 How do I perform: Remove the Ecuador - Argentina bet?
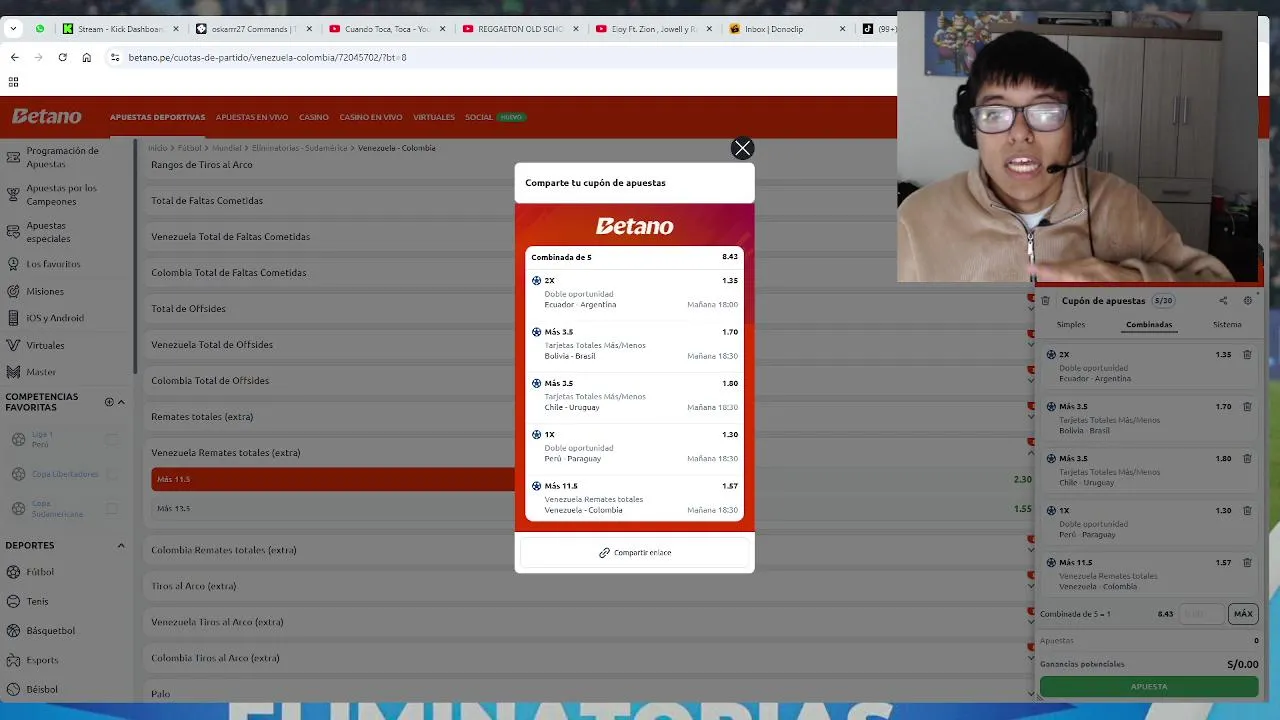tap(1247, 354)
